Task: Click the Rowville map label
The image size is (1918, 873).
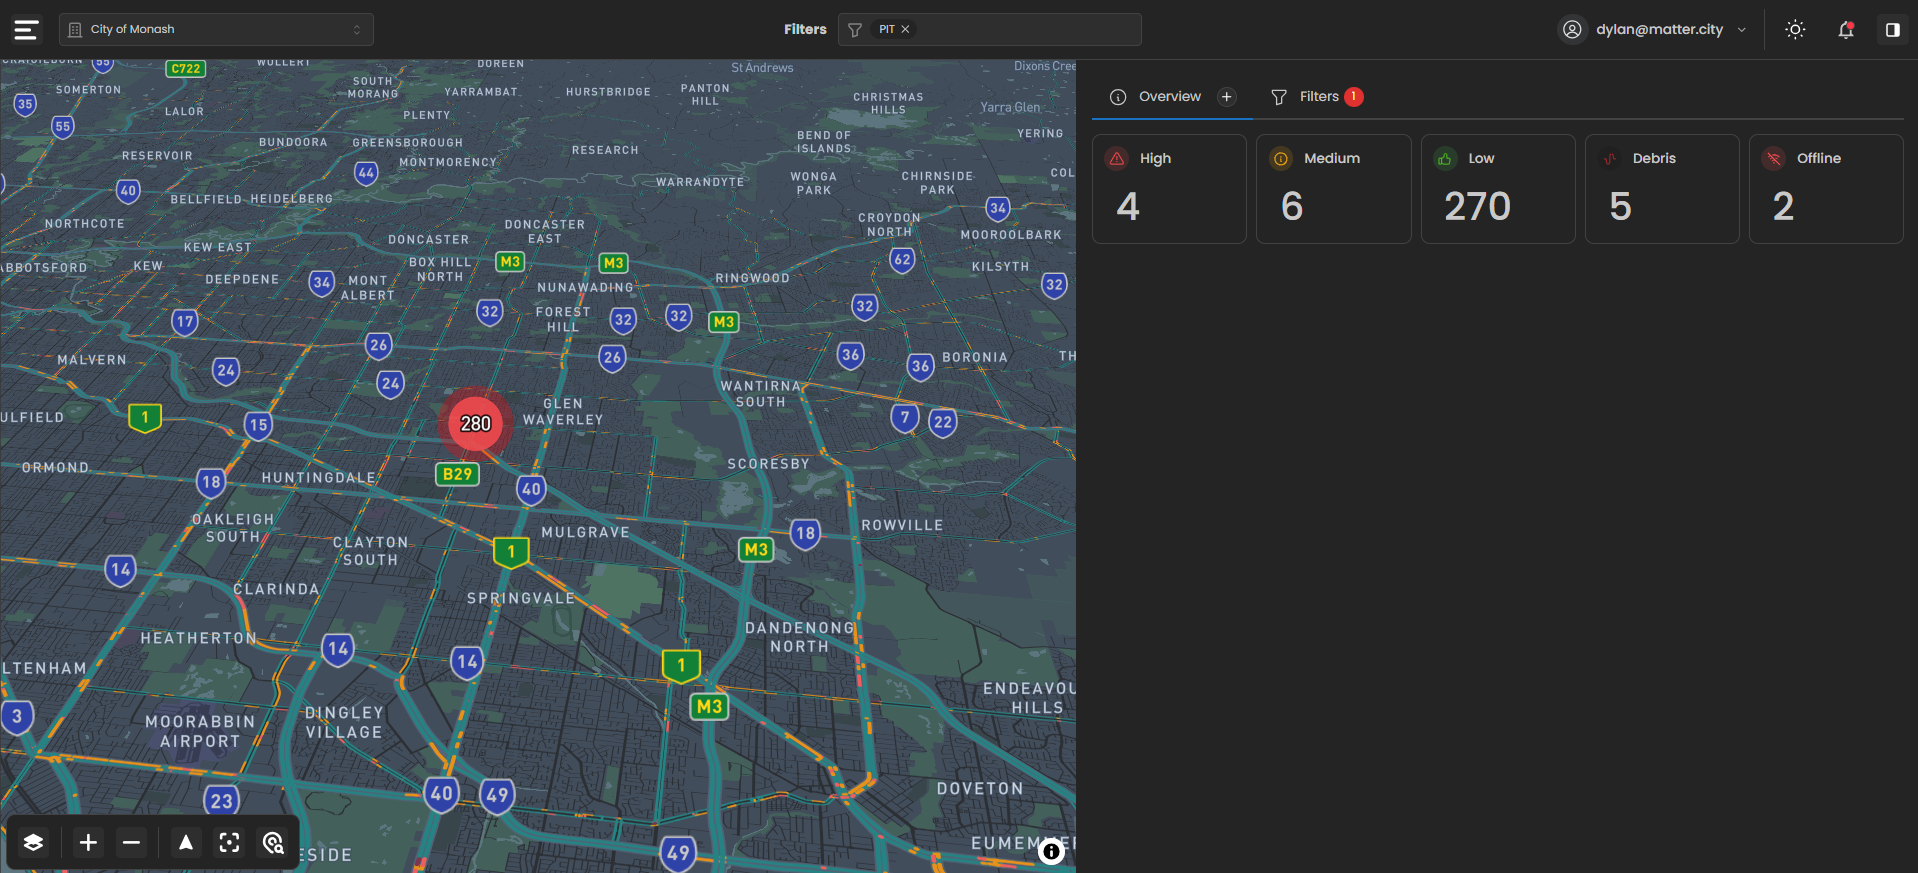Action: [902, 525]
